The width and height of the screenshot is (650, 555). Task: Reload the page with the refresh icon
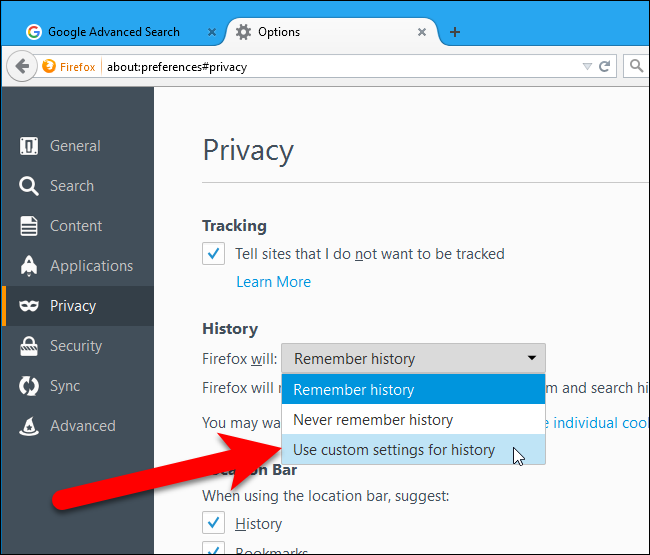coord(605,66)
